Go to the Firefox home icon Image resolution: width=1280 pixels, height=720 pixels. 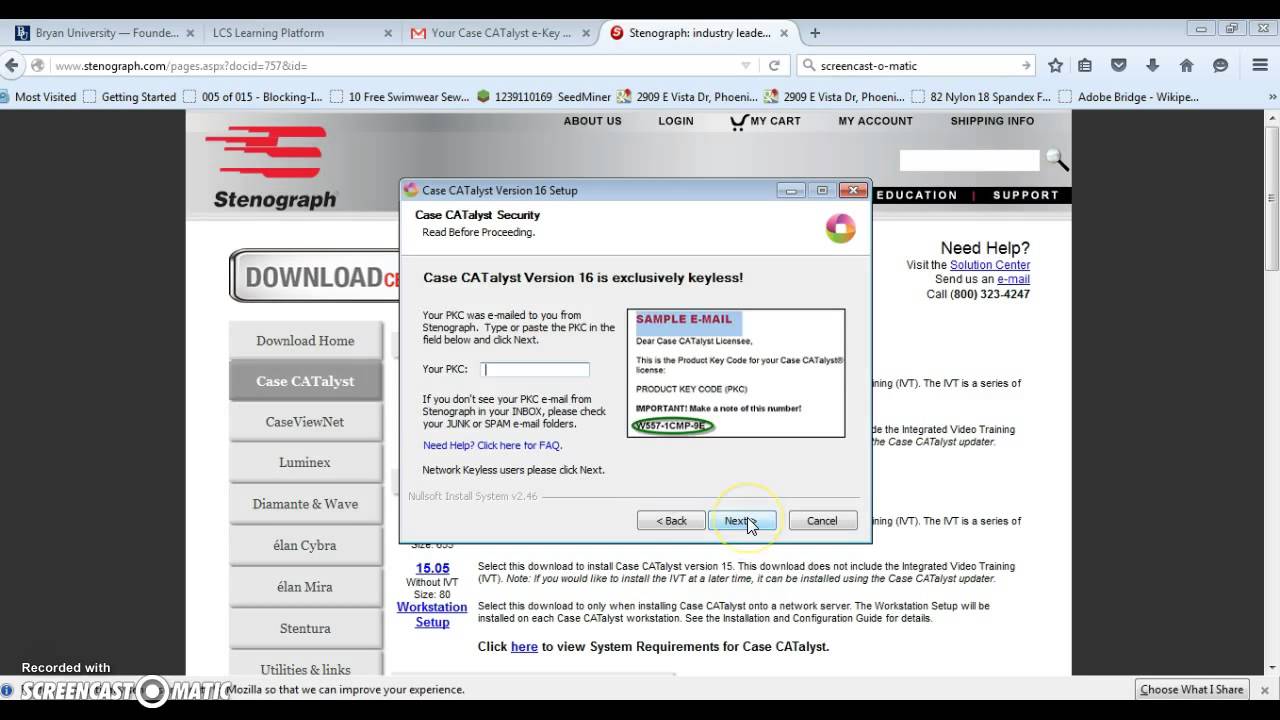[x=1186, y=65]
